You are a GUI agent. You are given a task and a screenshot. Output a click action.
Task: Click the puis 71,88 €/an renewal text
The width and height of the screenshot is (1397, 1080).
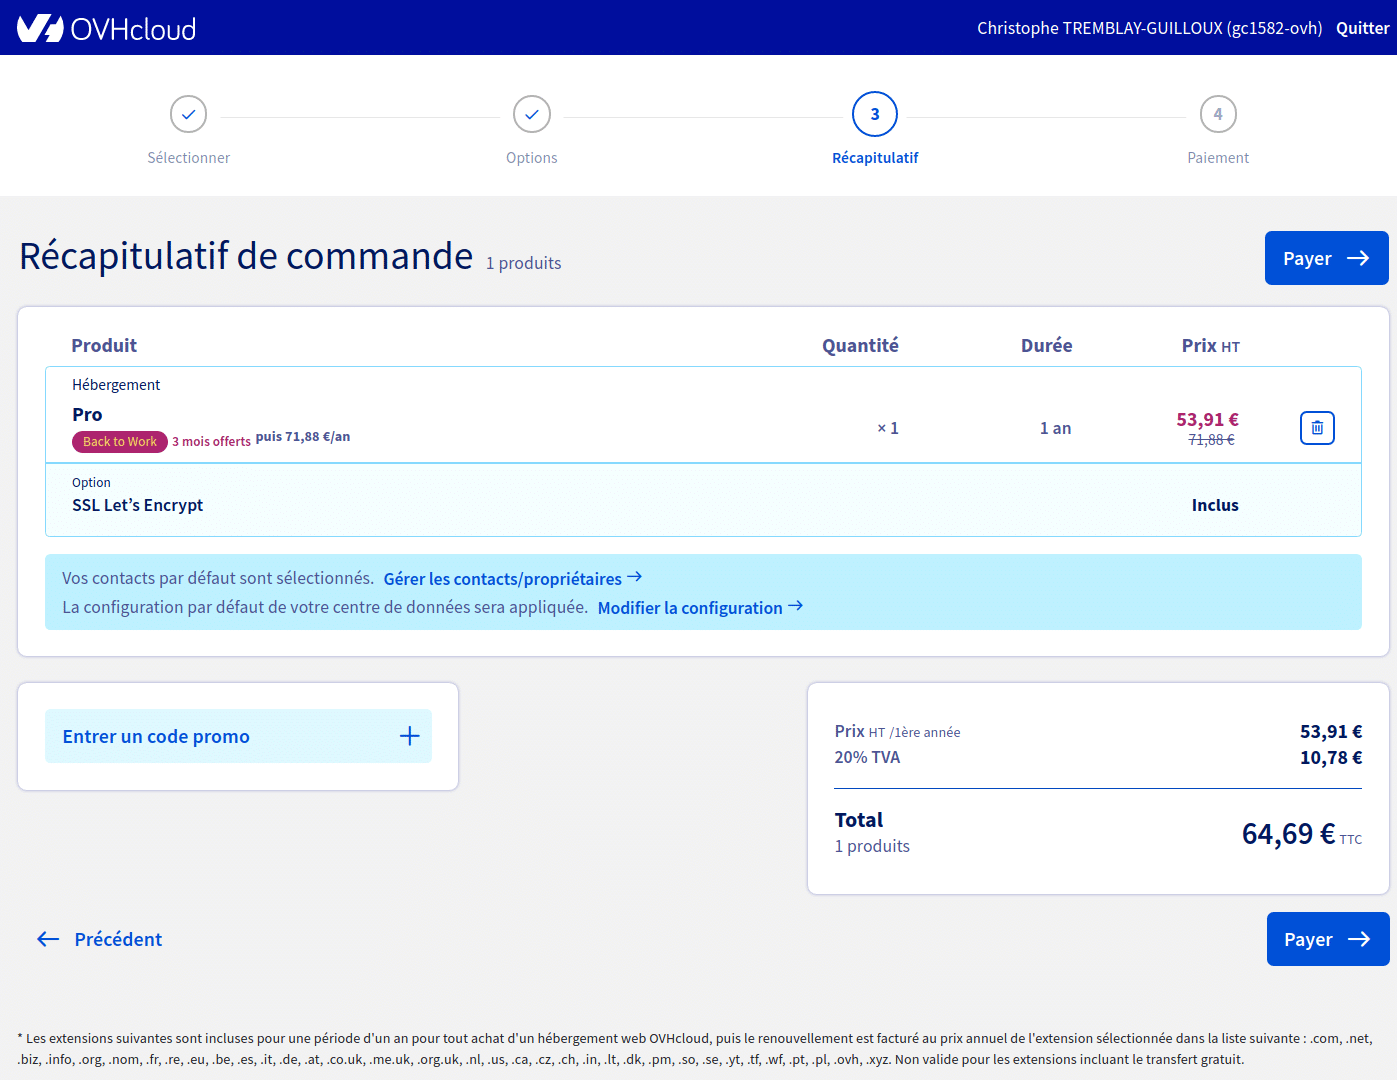[x=303, y=437]
